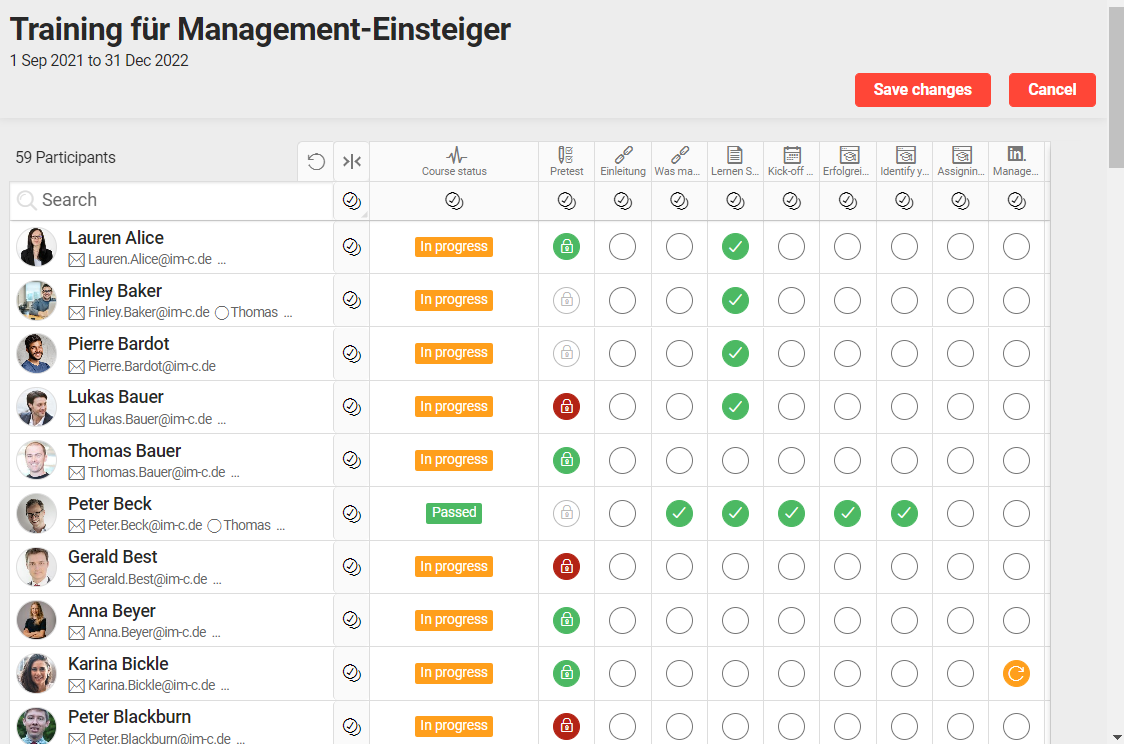Click the LinkedIn Manage column icon
The image size is (1124, 744).
1016,157
